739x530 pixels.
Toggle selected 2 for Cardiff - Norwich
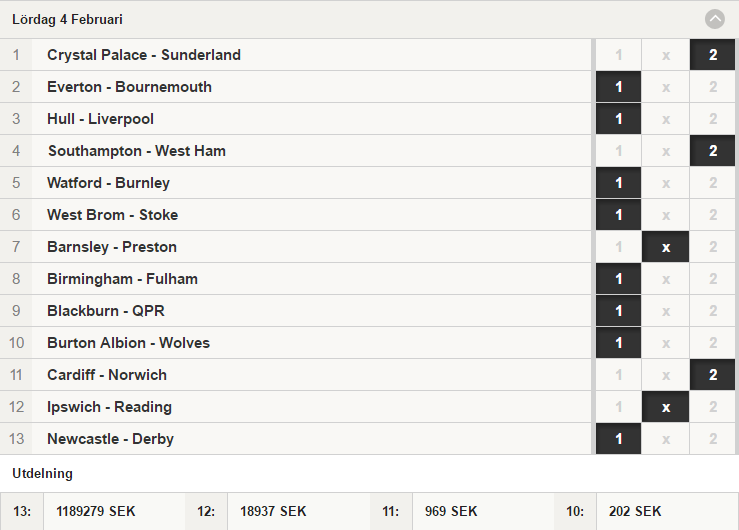point(713,375)
